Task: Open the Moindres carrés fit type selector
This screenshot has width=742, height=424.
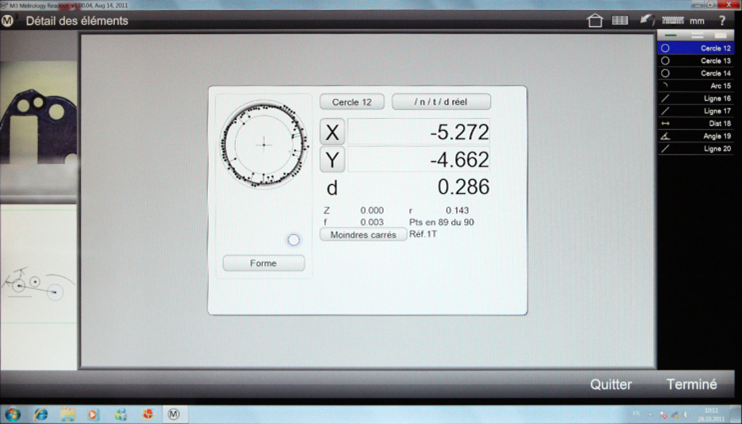Action: [363, 235]
